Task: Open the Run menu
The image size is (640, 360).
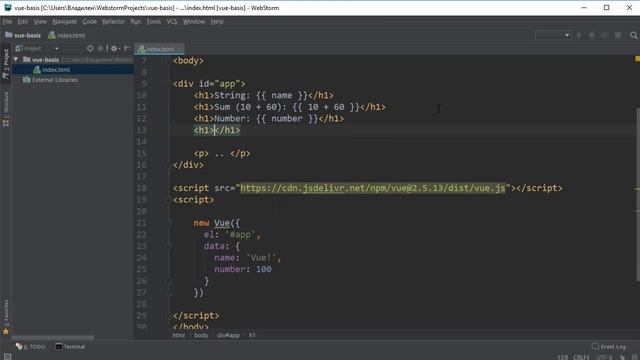Action: (136, 22)
